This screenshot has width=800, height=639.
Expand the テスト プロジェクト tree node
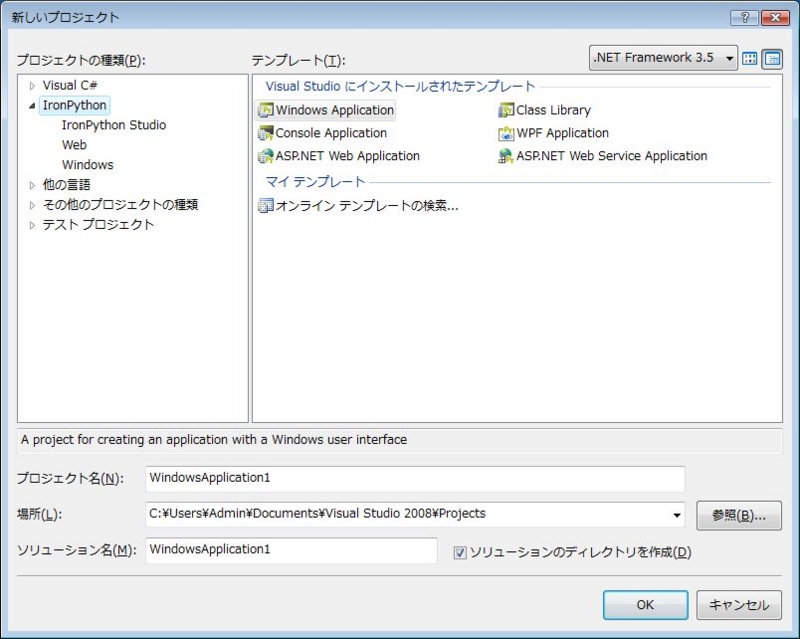click(x=32, y=225)
